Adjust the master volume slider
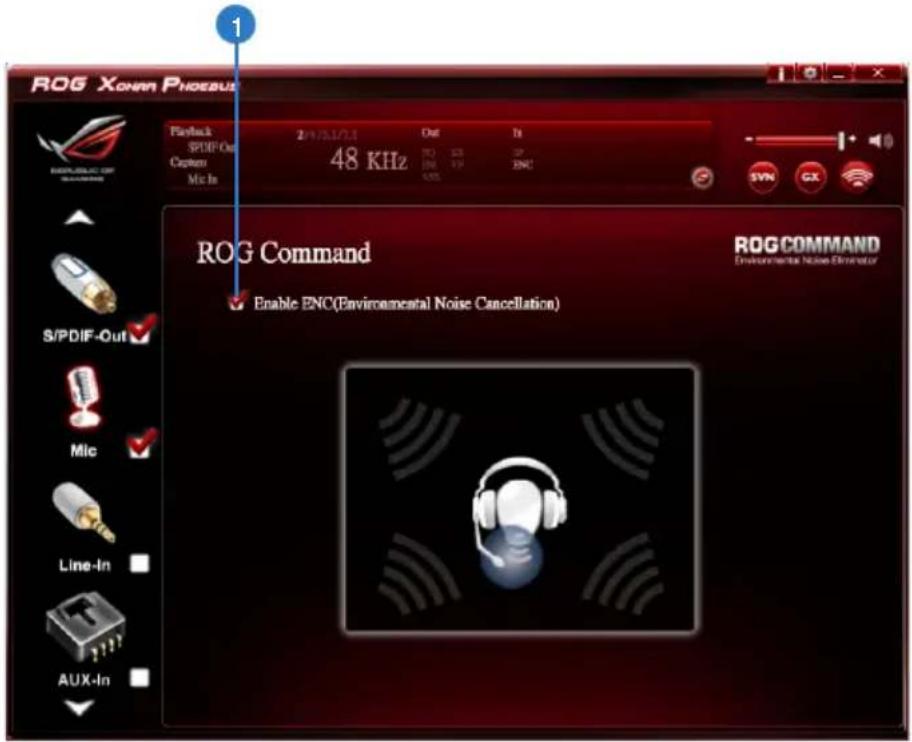This screenshot has height=742, width=912. (x=799, y=140)
